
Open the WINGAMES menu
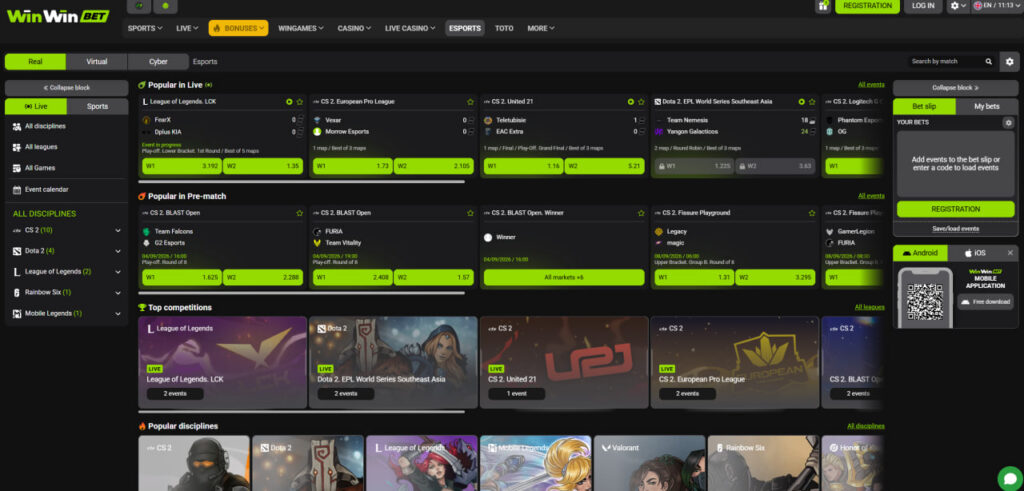tap(301, 28)
